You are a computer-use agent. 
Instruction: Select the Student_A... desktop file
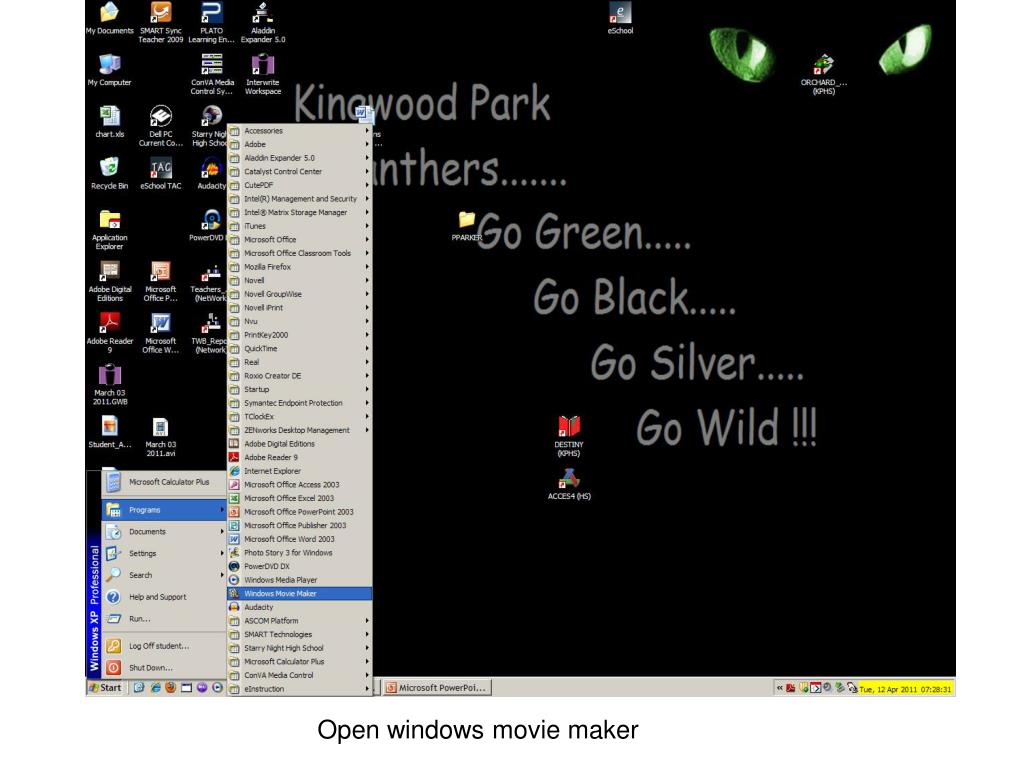(x=110, y=433)
